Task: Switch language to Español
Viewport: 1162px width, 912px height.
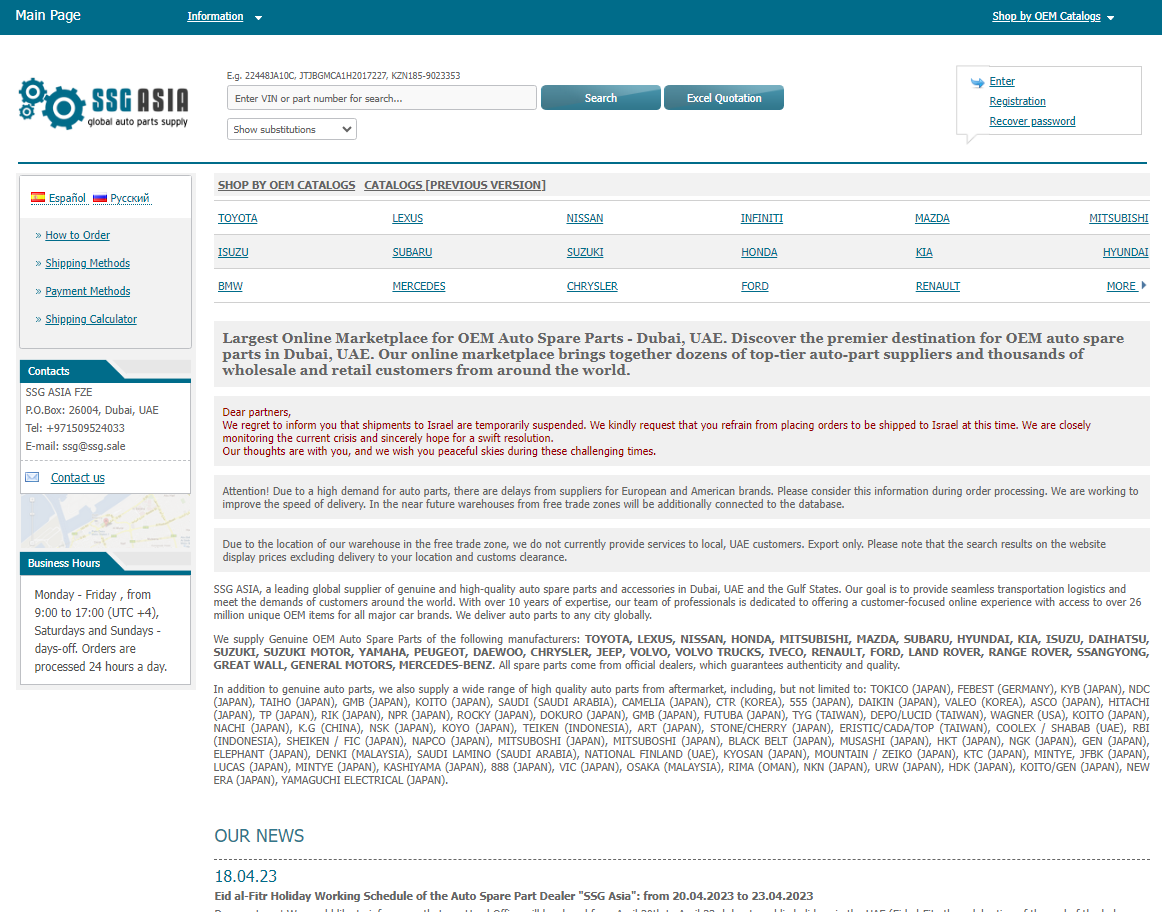Action: pyautogui.click(x=67, y=198)
